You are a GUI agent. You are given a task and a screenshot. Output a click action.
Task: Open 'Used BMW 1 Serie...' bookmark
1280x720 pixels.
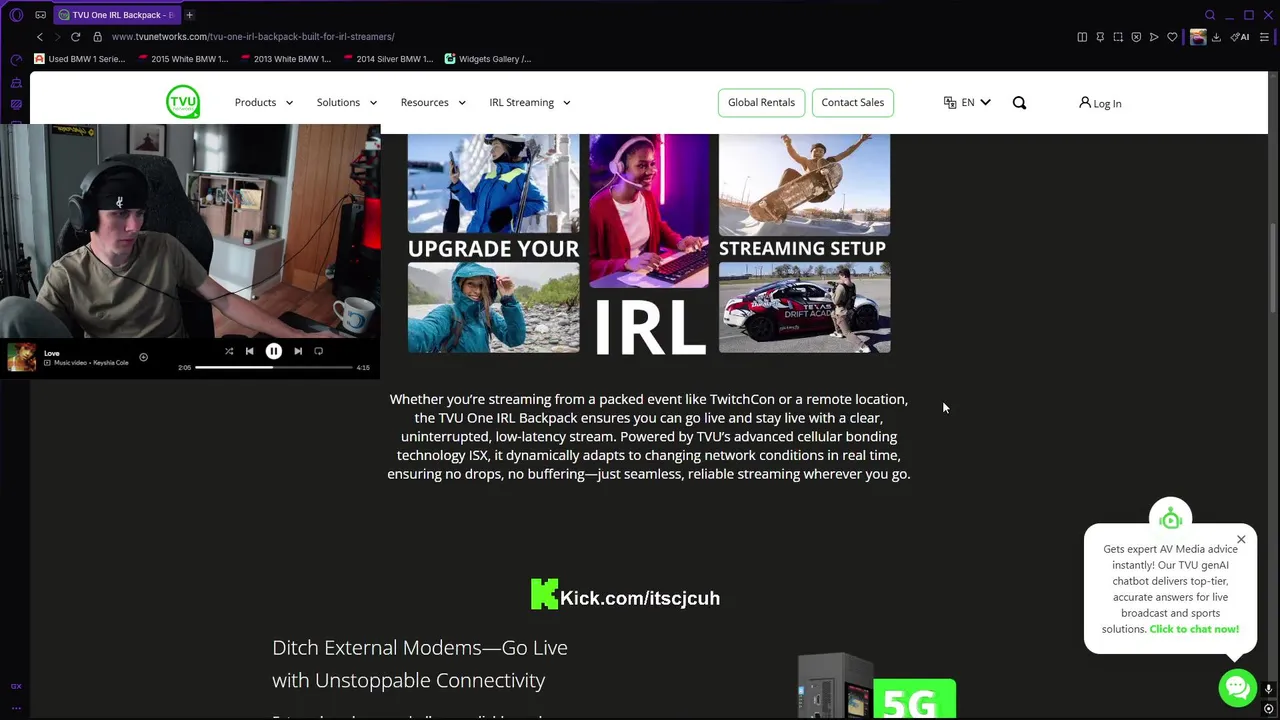(80, 59)
